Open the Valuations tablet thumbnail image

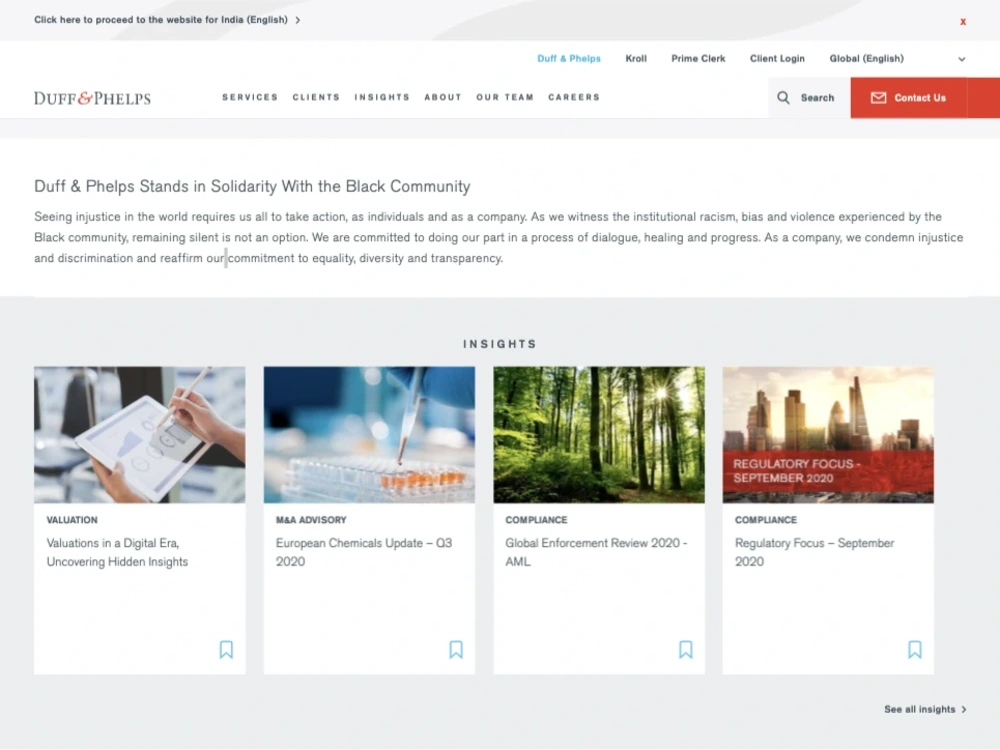140,434
